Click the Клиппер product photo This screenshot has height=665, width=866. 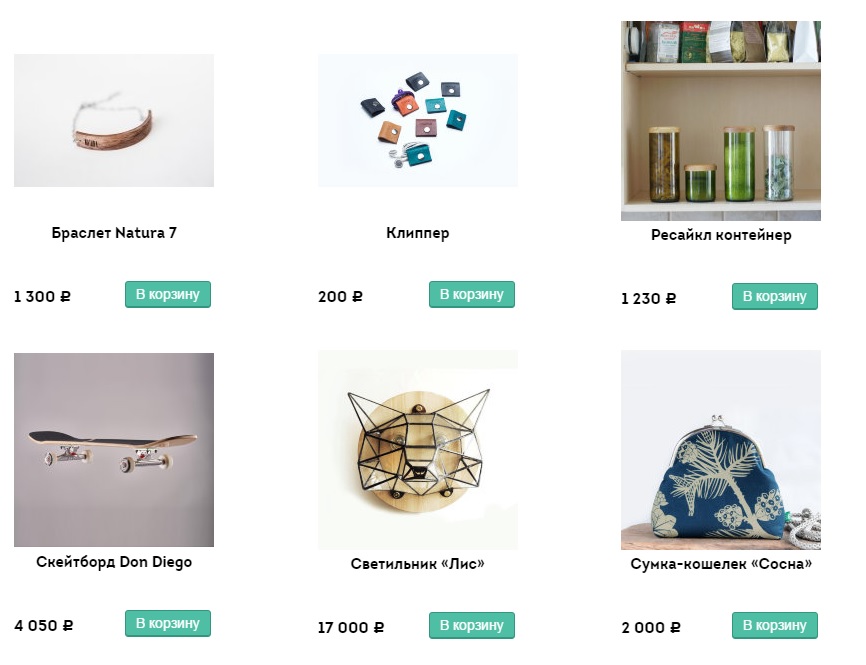click(x=418, y=121)
